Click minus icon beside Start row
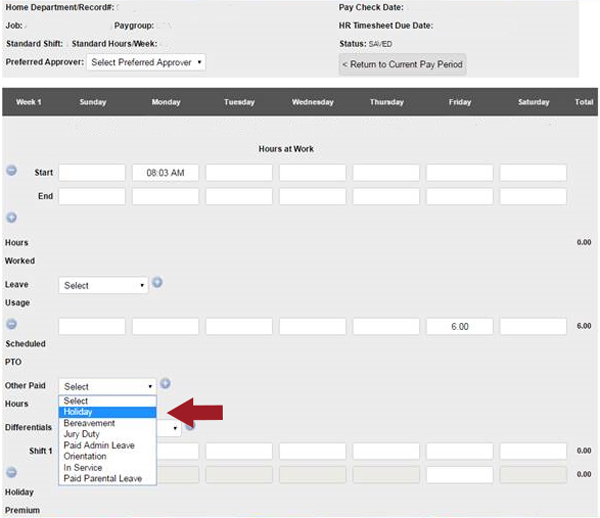 (x=12, y=171)
